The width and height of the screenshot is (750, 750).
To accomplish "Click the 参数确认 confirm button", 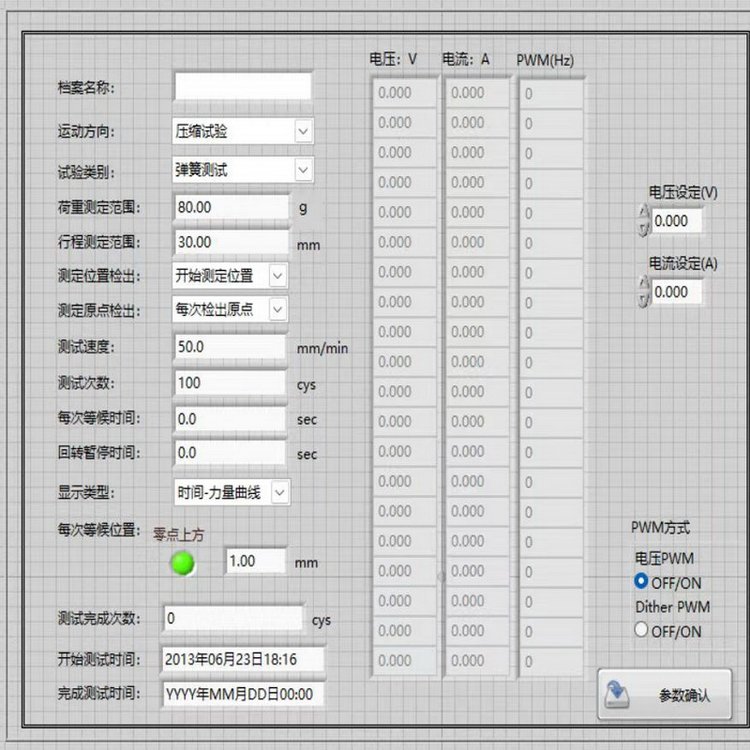I will 664,694.
